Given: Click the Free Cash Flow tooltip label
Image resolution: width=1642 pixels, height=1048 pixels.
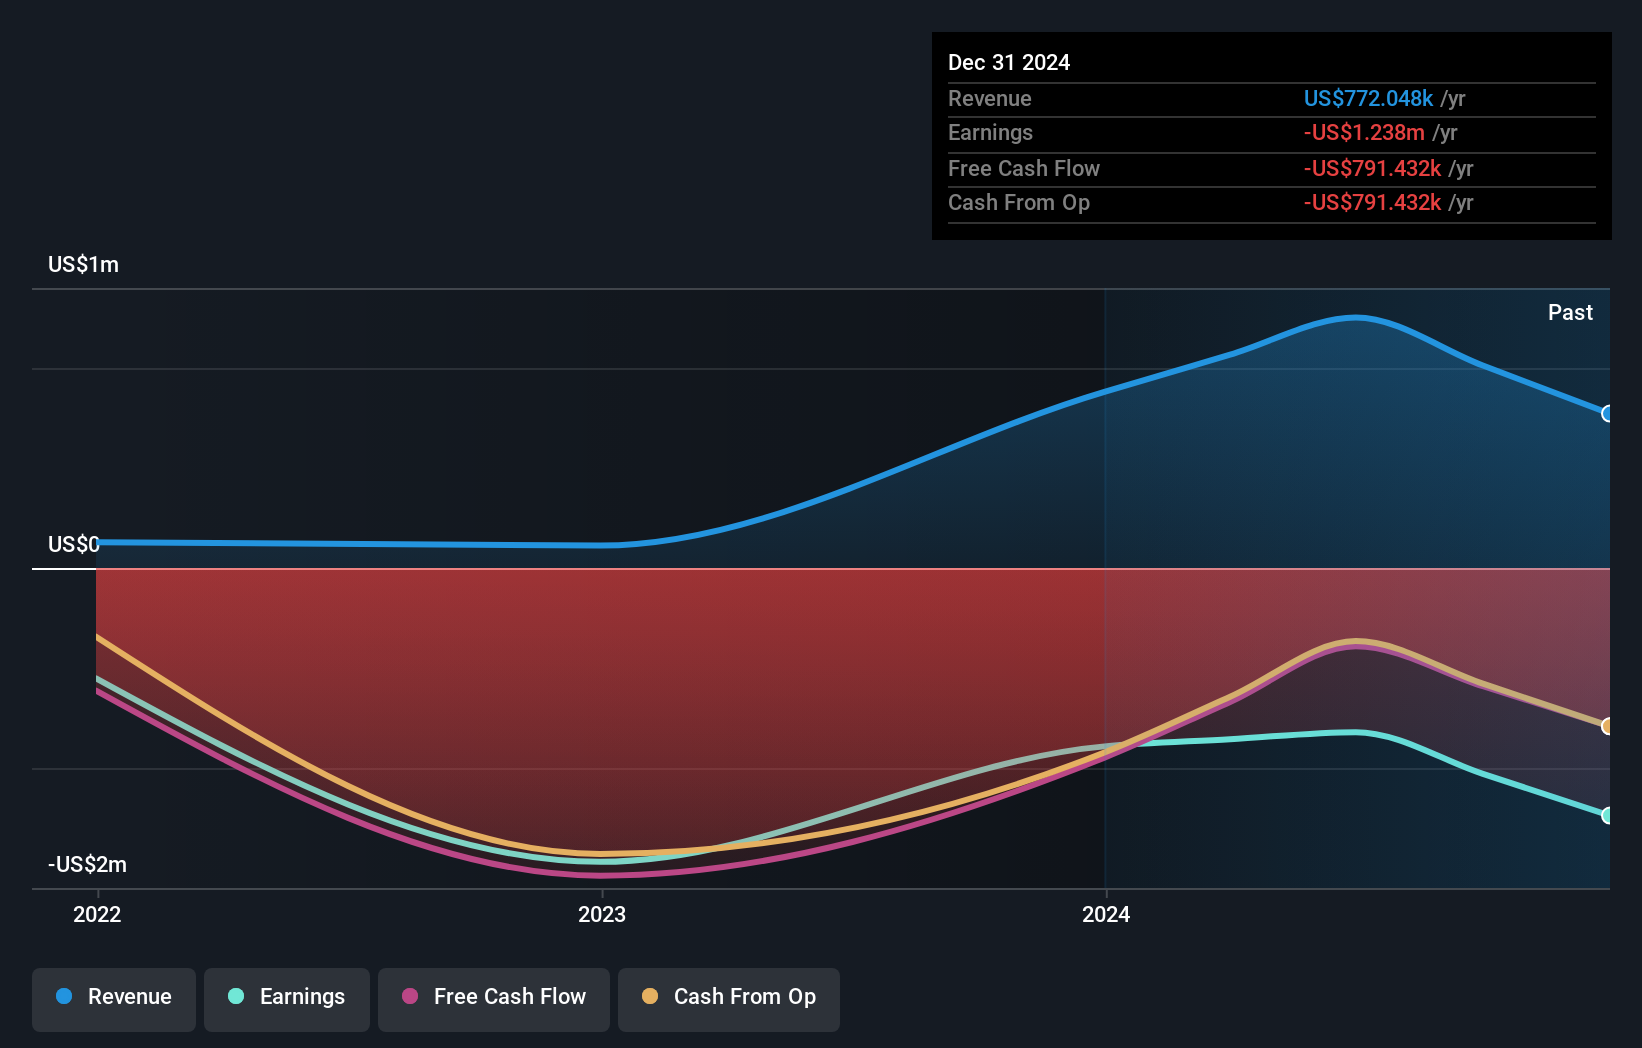Looking at the screenshot, I should coord(1024,168).
